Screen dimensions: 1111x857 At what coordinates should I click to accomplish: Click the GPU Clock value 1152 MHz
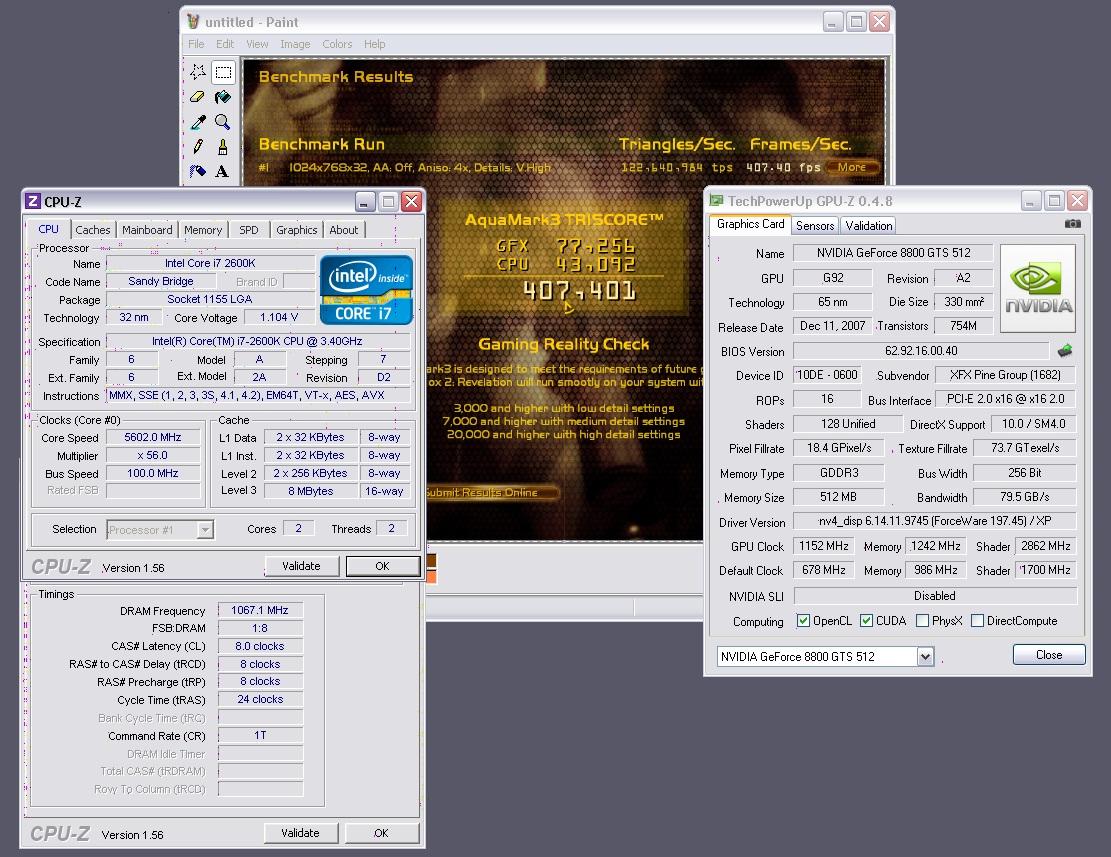(x=824, y=546)
